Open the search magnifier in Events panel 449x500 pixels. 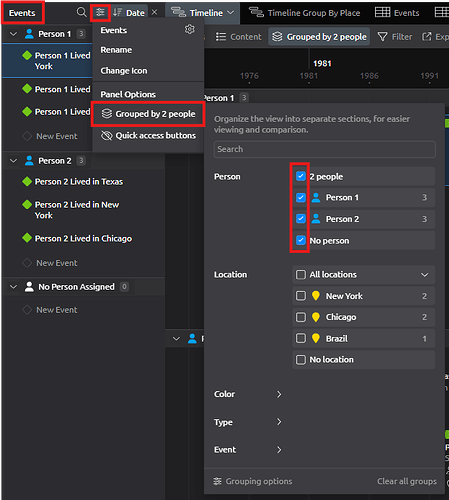click(x=81, y=13)
